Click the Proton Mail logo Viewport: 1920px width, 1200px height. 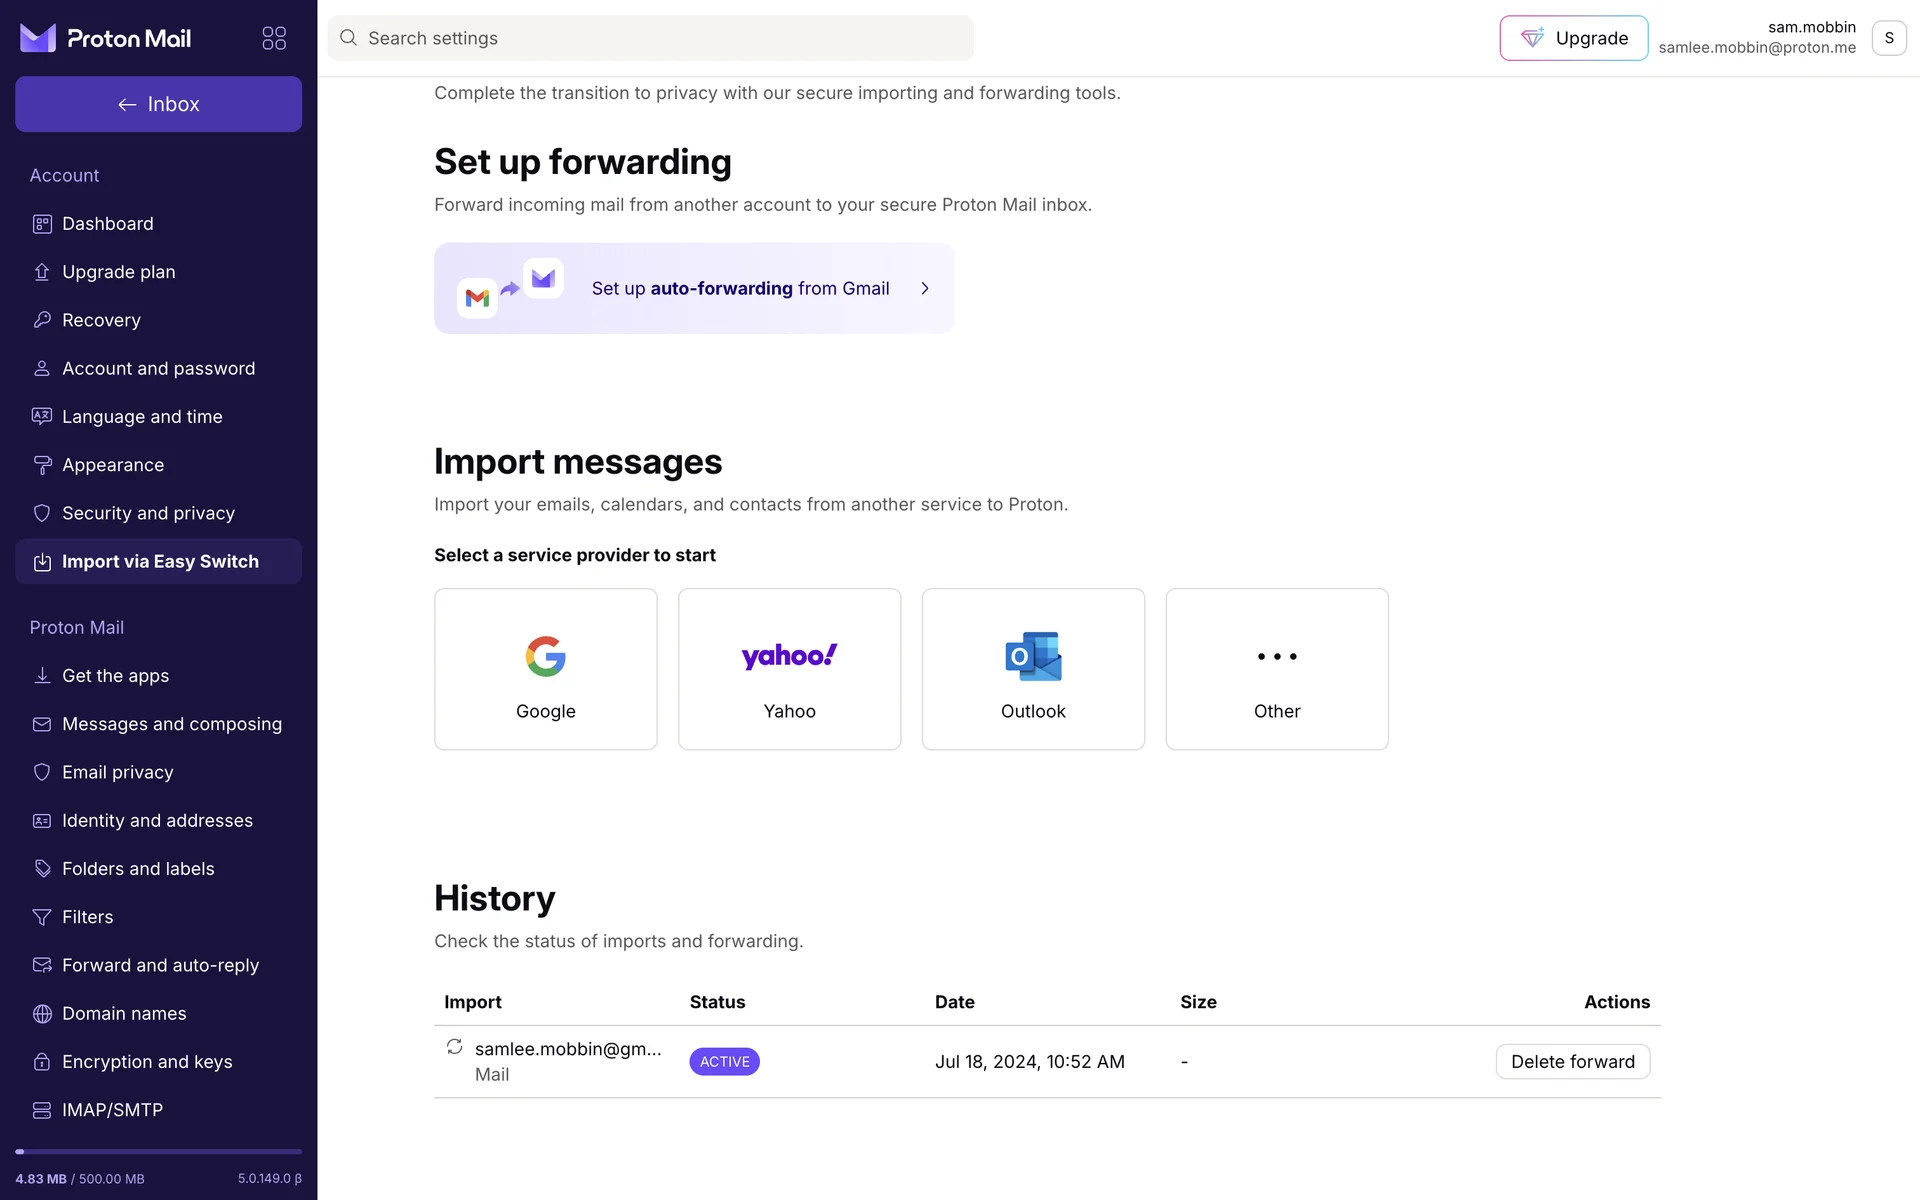(x=106, y=38)
